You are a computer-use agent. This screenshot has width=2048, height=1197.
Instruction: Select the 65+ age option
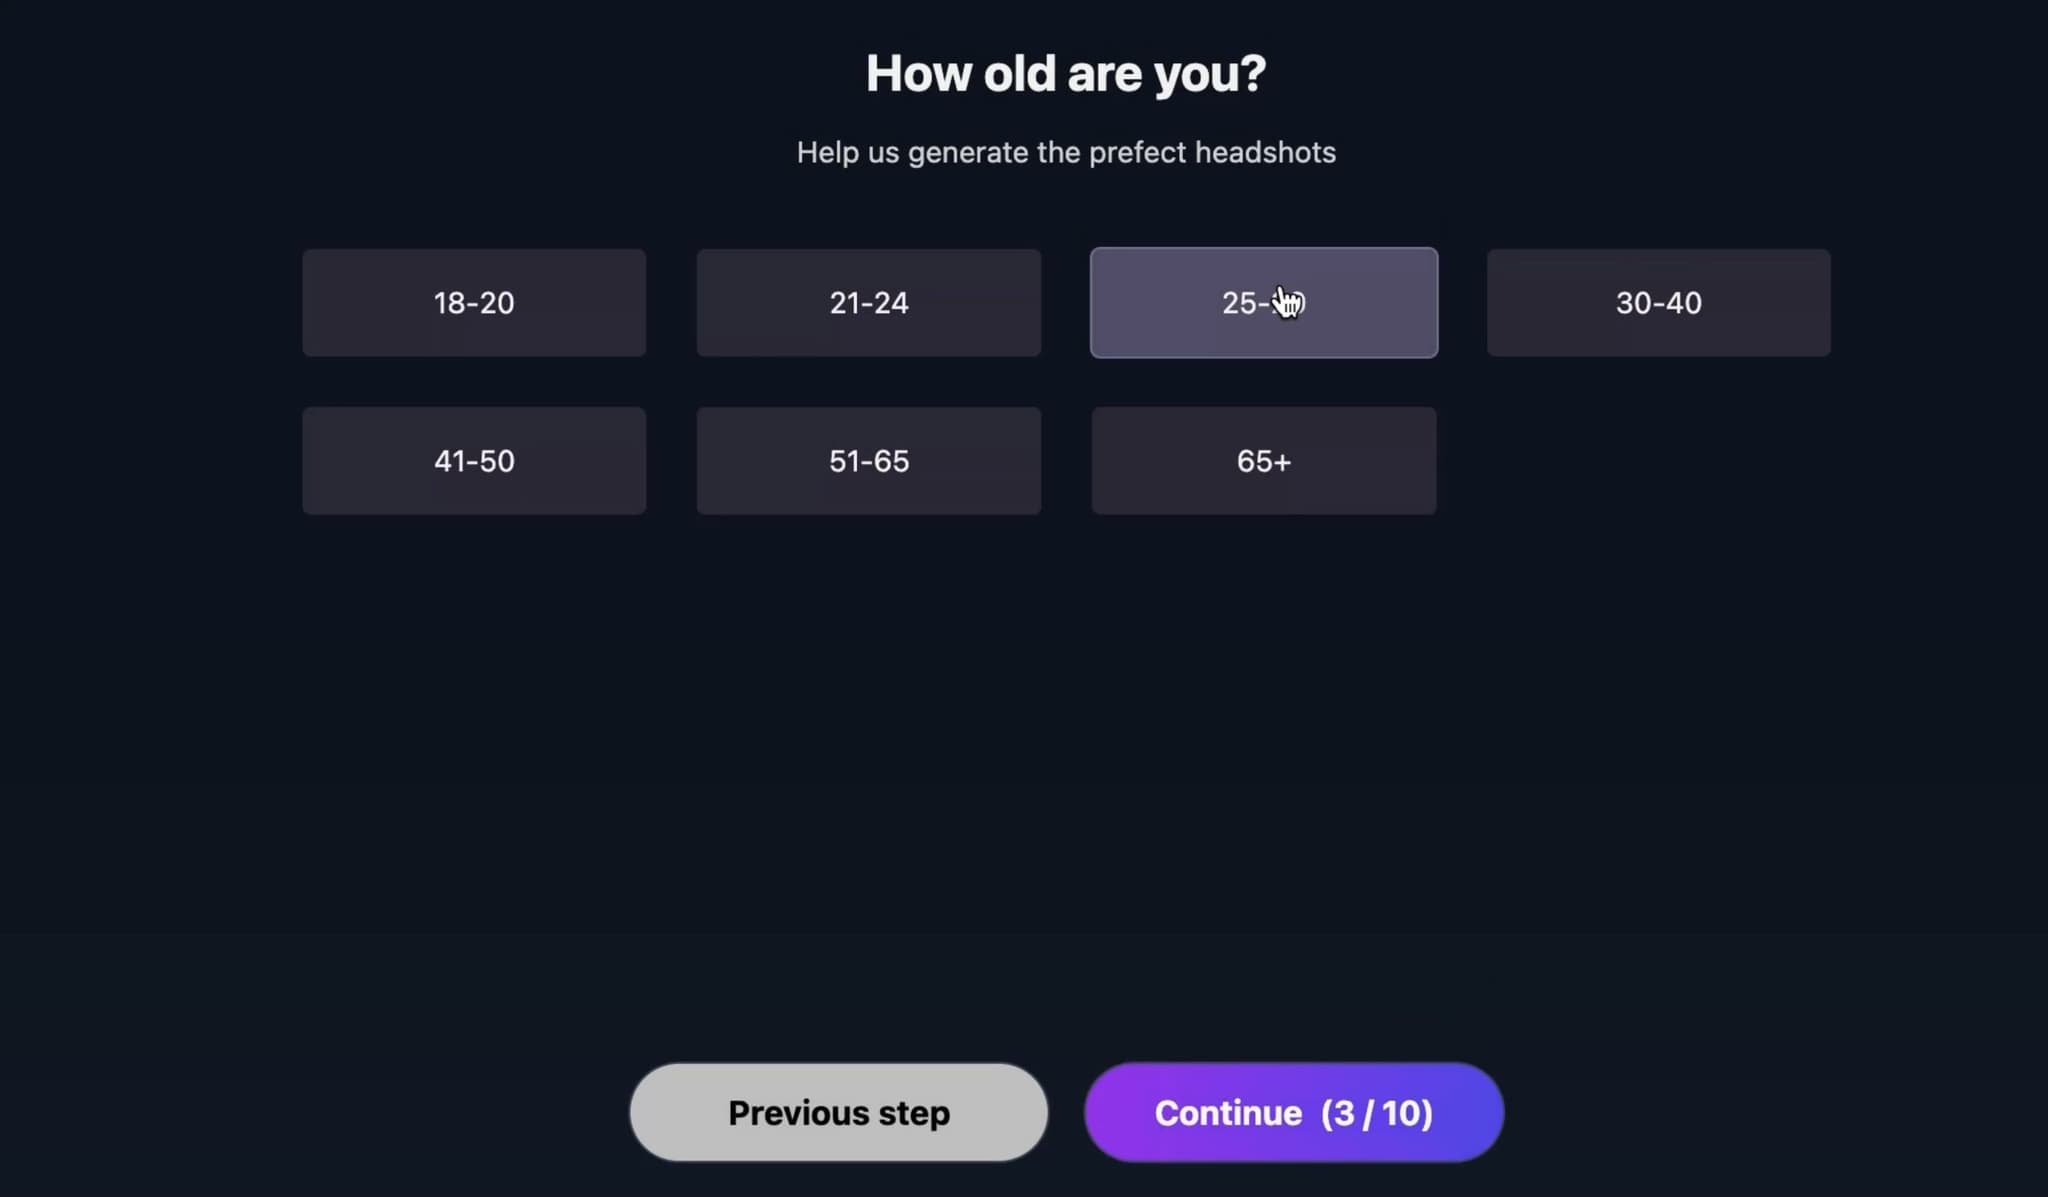(1262, 461)
